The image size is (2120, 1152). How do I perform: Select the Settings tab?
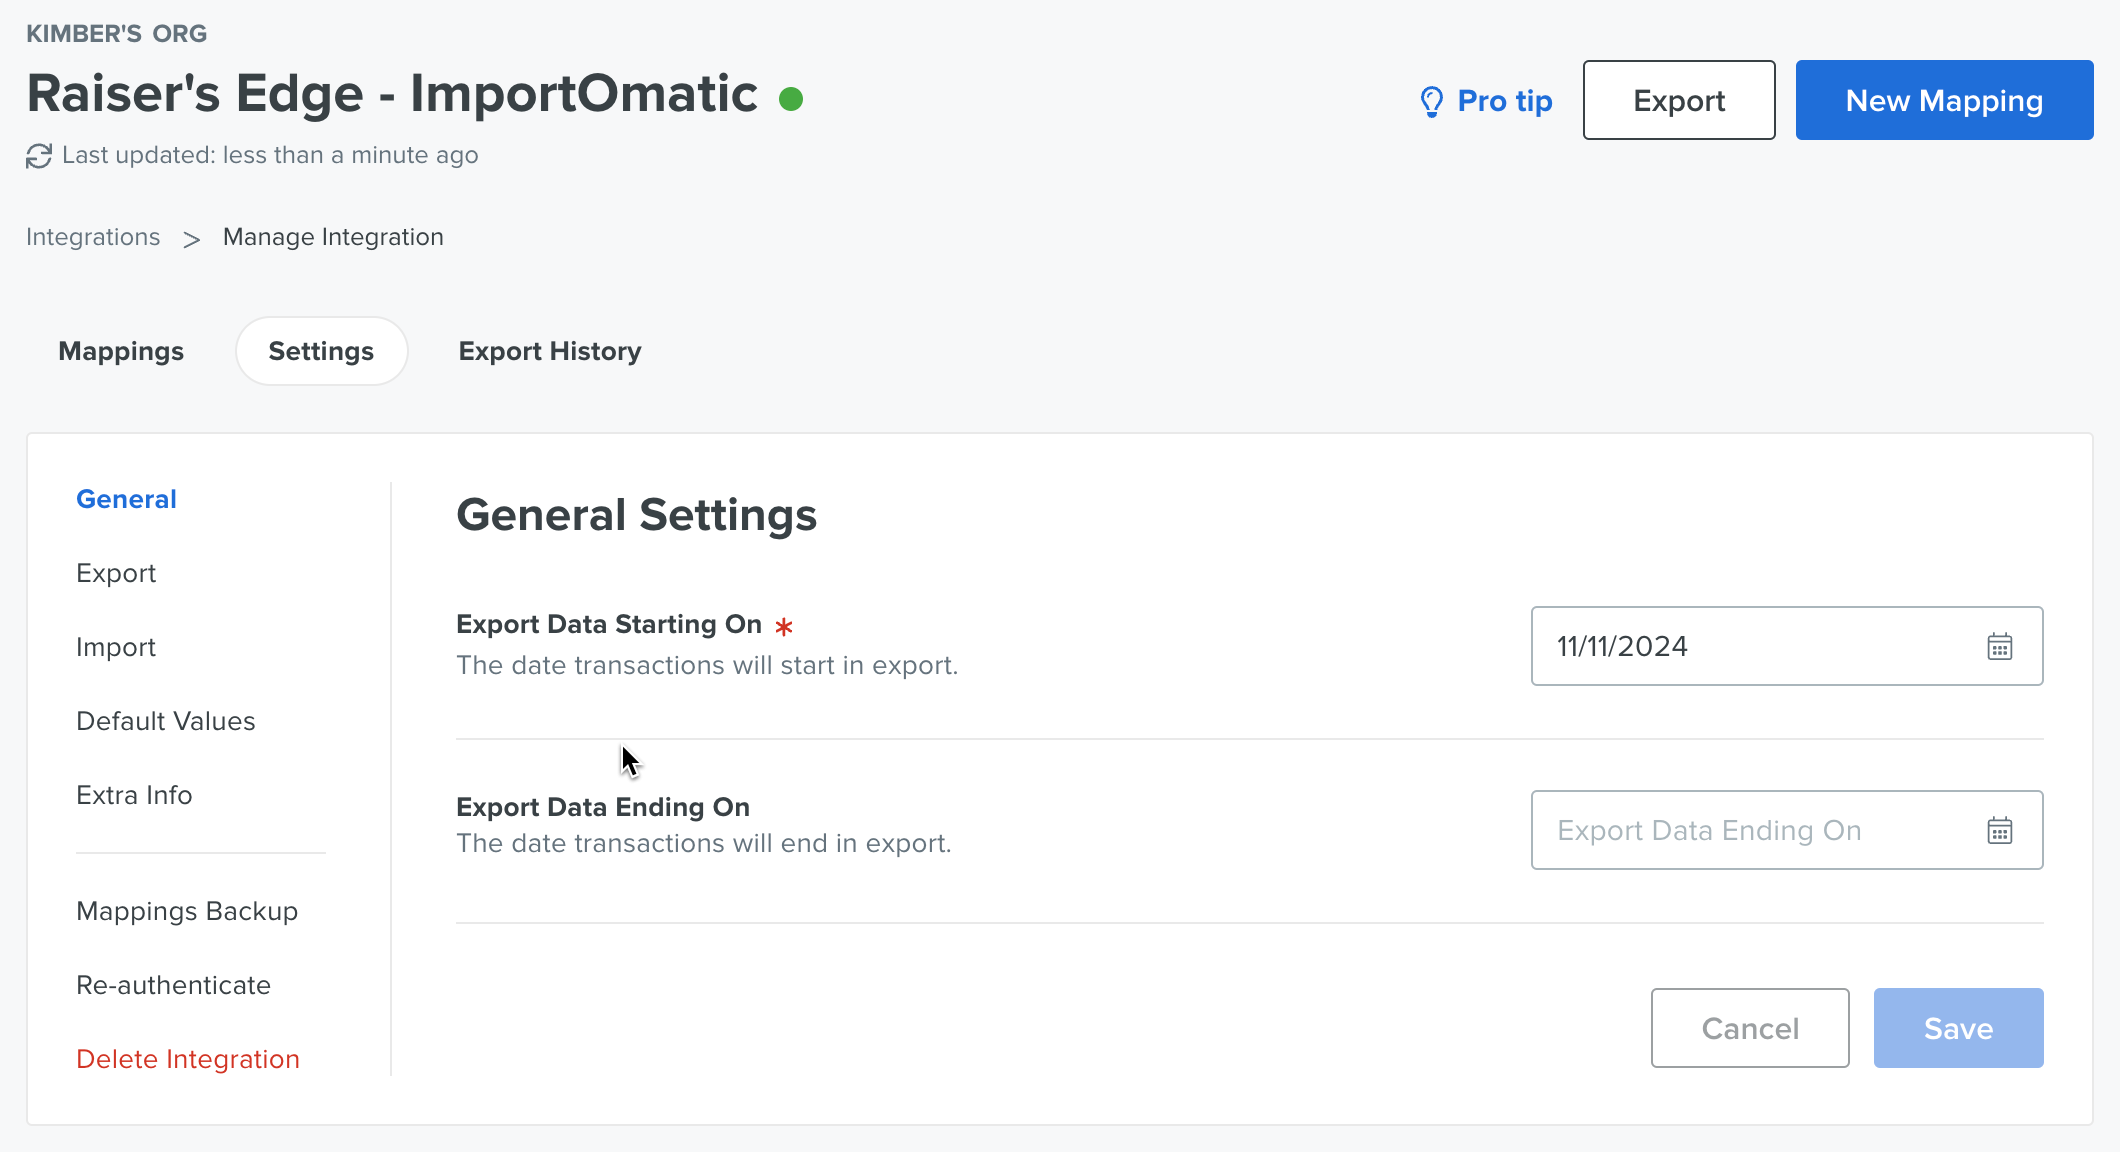(321, 351)
